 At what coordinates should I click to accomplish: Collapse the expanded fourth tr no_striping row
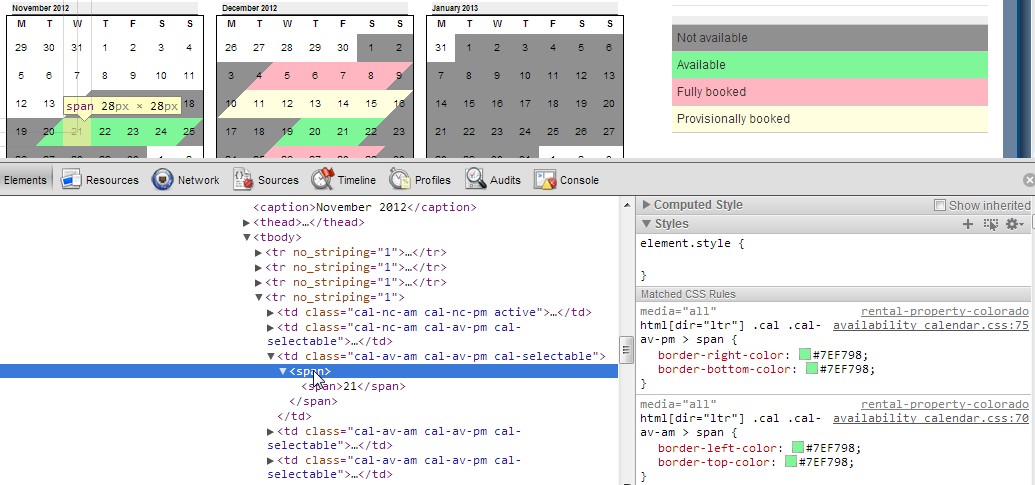pyautogui.click(x=259, y=298)
